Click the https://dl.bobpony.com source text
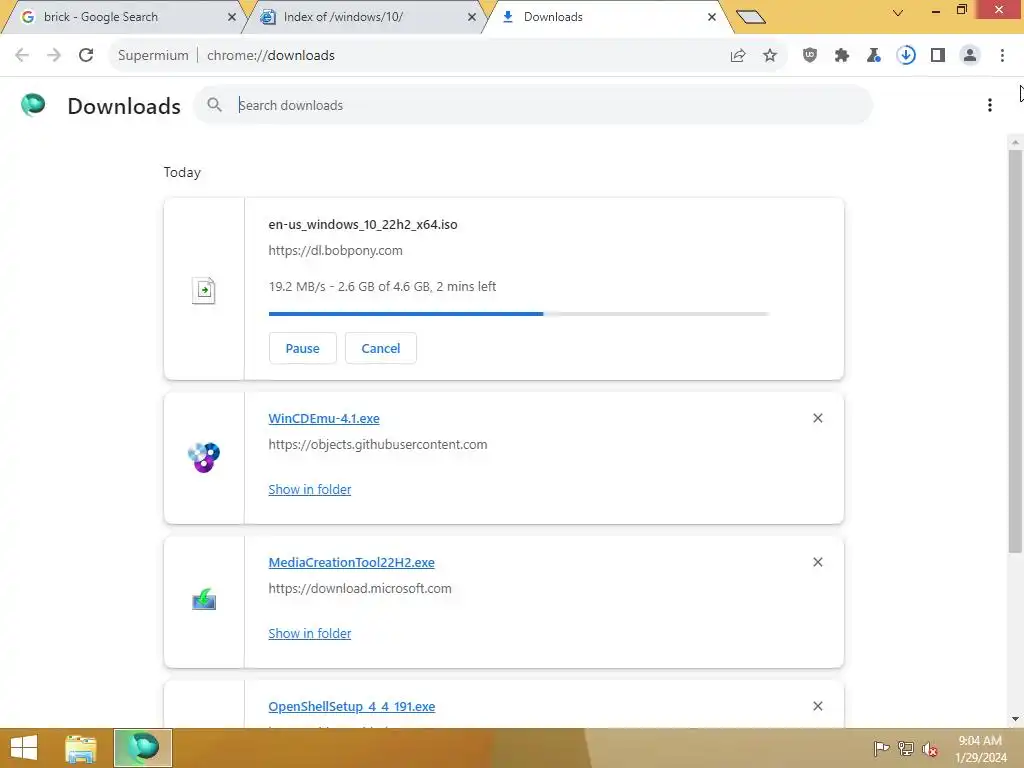The height and width of the screenshot is (768, 1024). click(x=335, y=251)
